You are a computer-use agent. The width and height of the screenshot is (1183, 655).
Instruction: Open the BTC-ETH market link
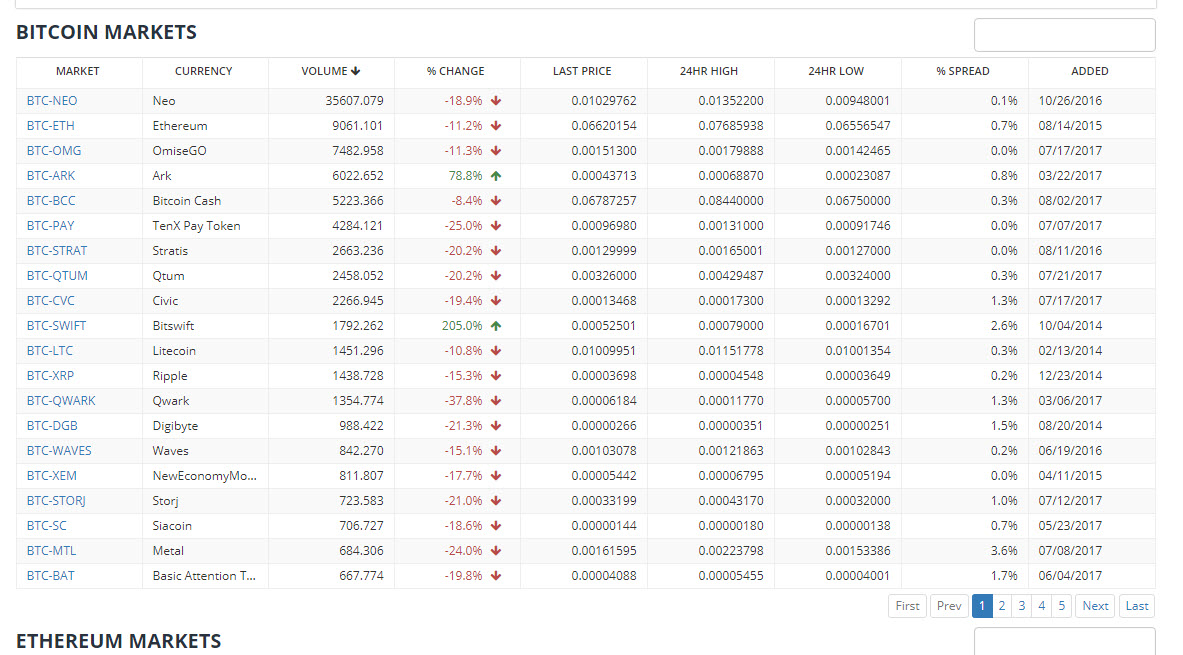point(51,126)
